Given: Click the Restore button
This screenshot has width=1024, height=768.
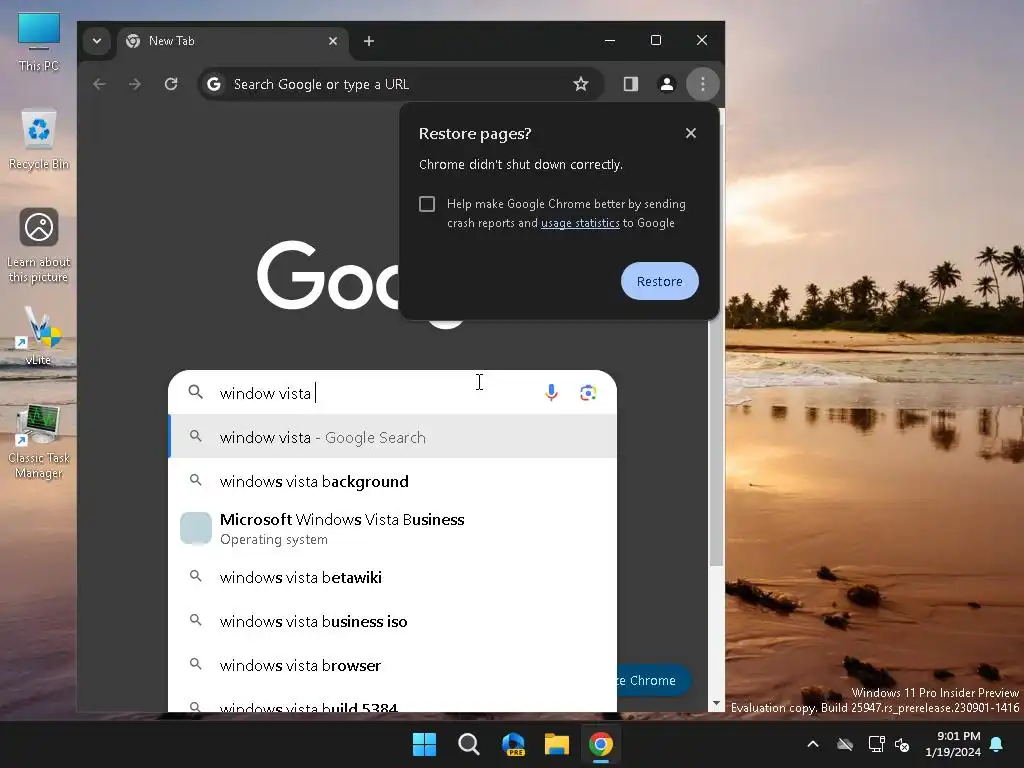Looking at the screenshot, I should 660,281.
